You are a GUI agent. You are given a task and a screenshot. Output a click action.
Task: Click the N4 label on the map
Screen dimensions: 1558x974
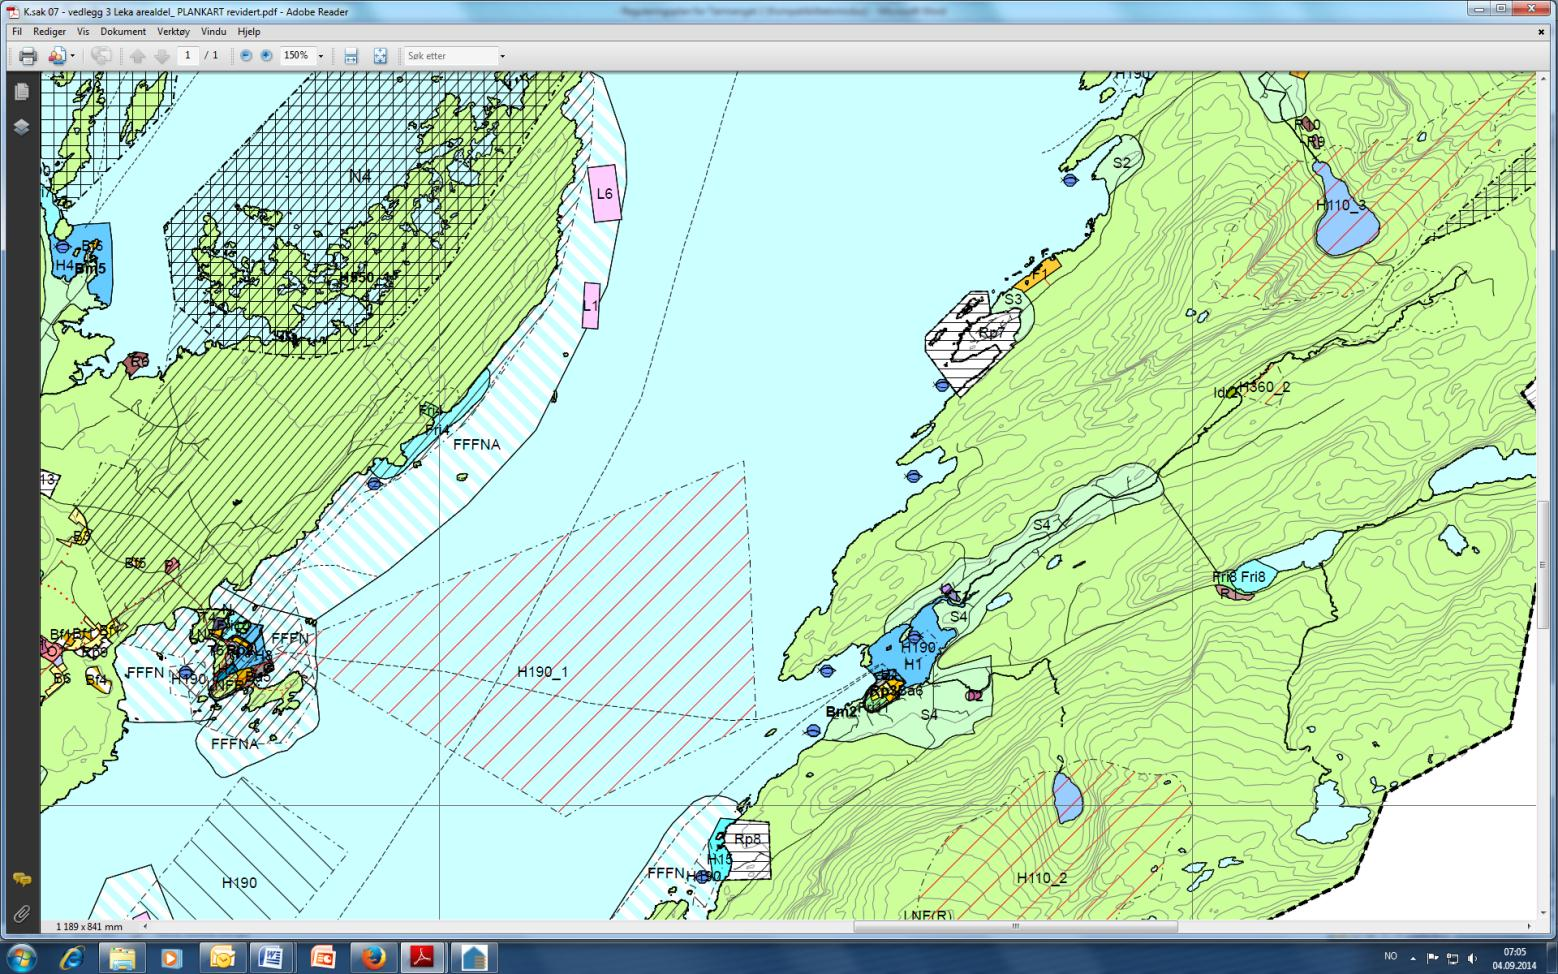click(x=360, y=176)
